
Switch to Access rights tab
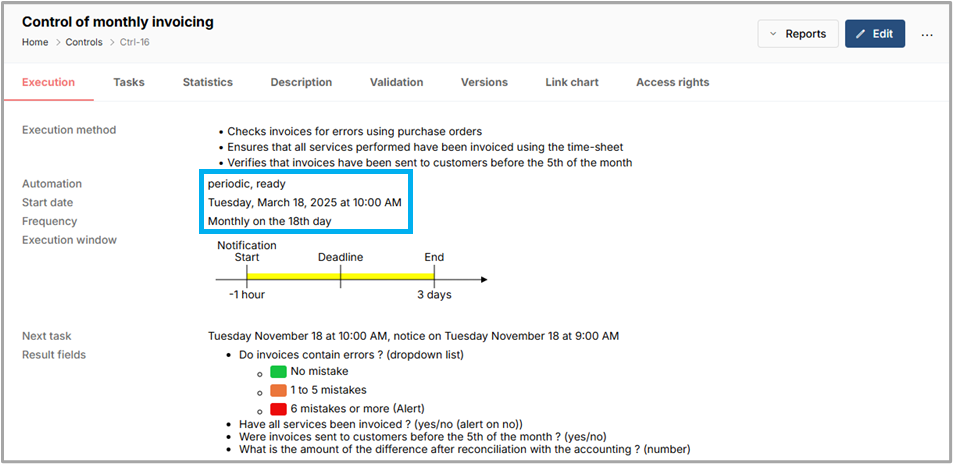[x=672, y=82]
